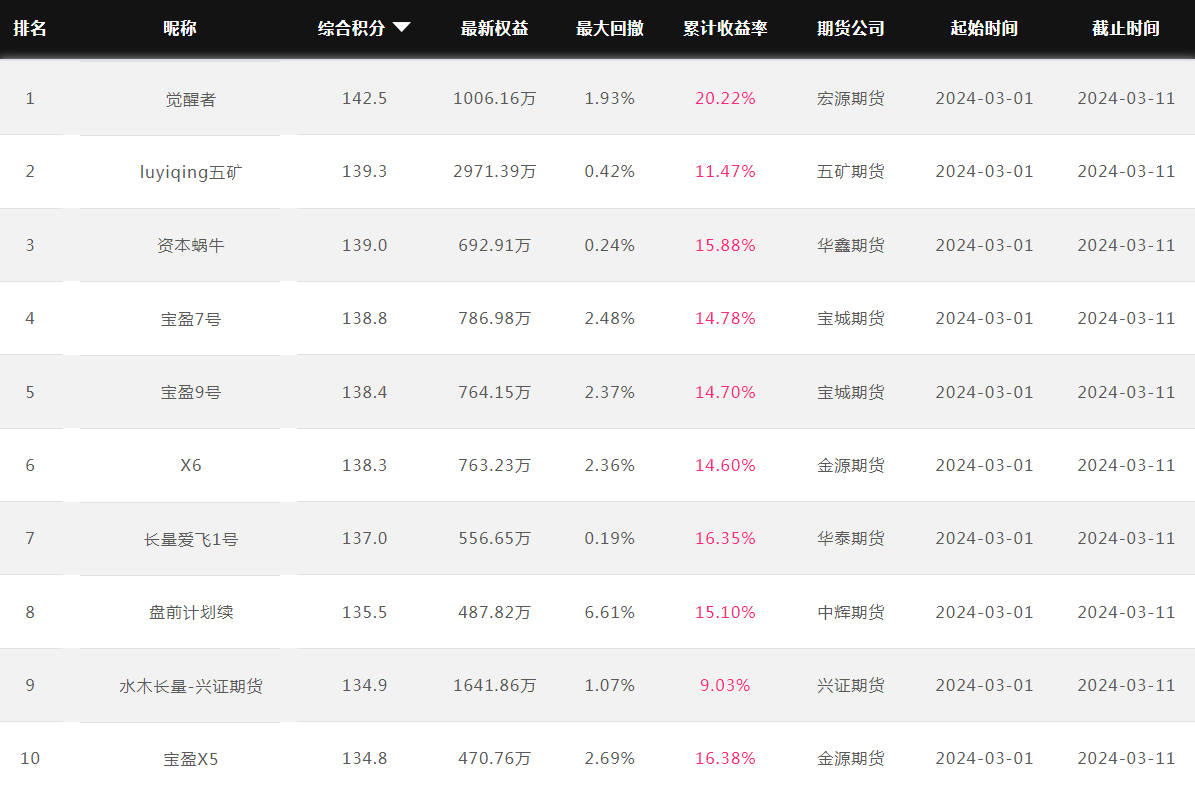This screenshot has height=793, width=1195.
Task: Select the score value 135.5
Action: 364,612
